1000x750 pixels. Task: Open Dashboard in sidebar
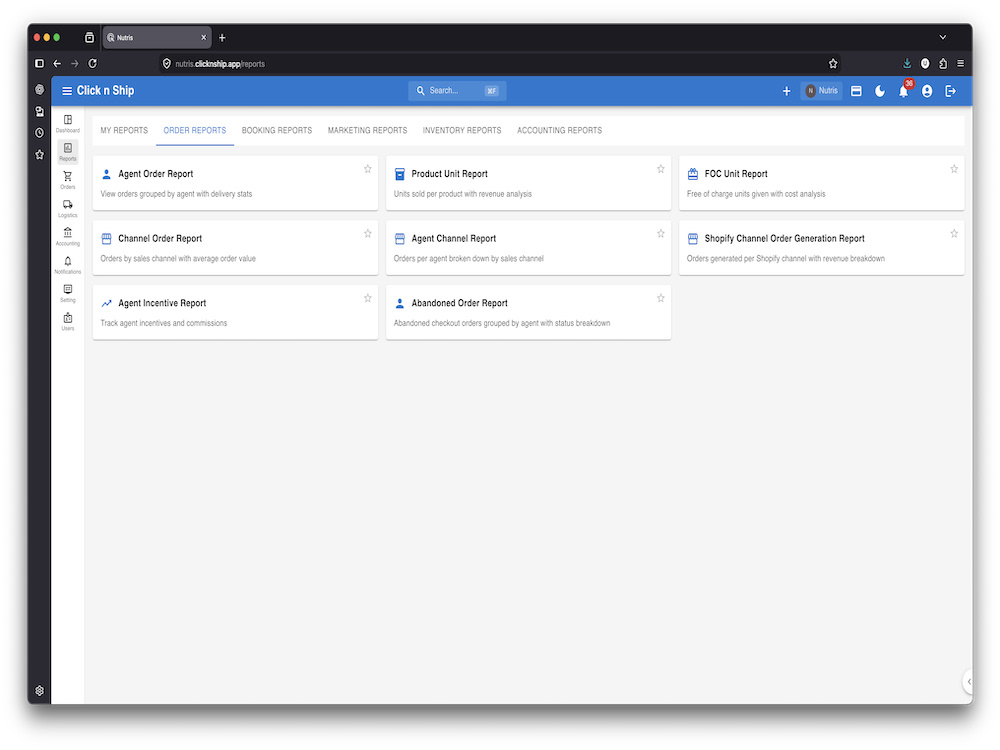[x=68, y=123]
